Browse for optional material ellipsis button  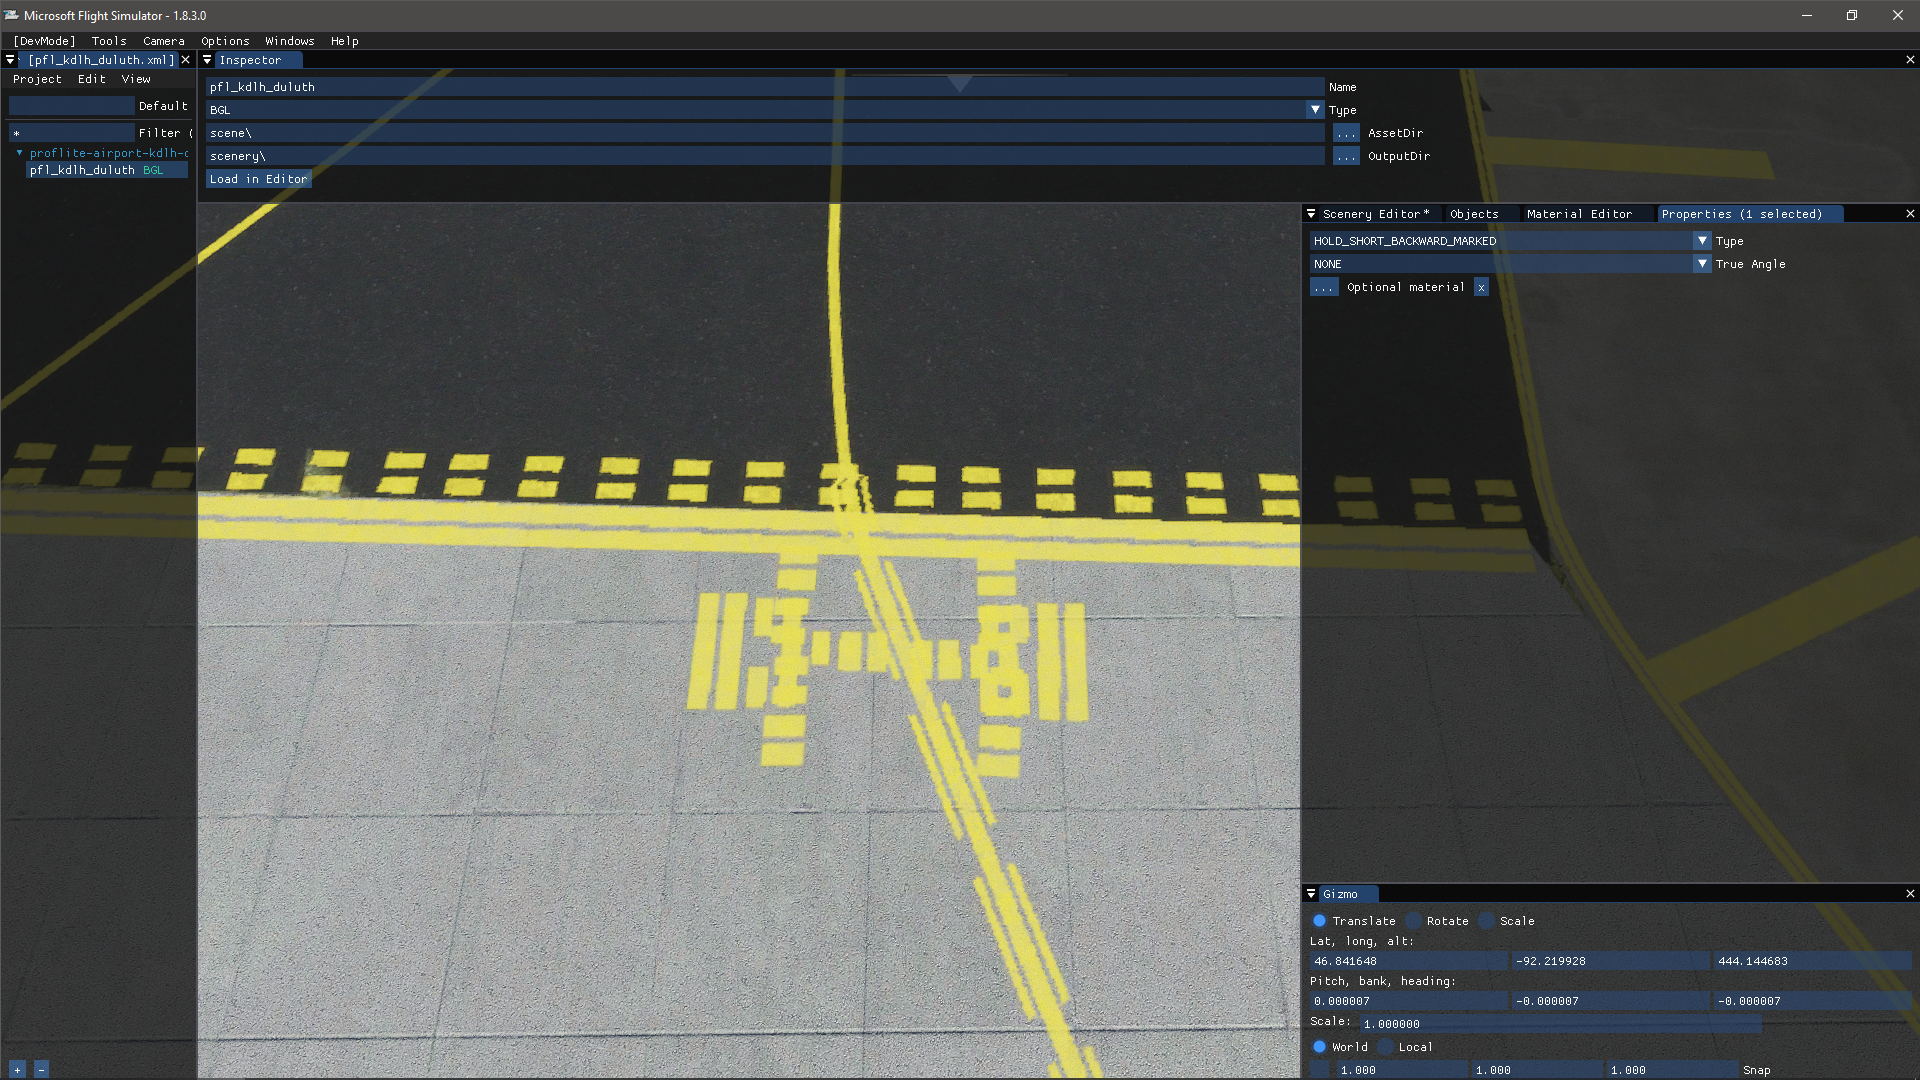click(1324, 288)
